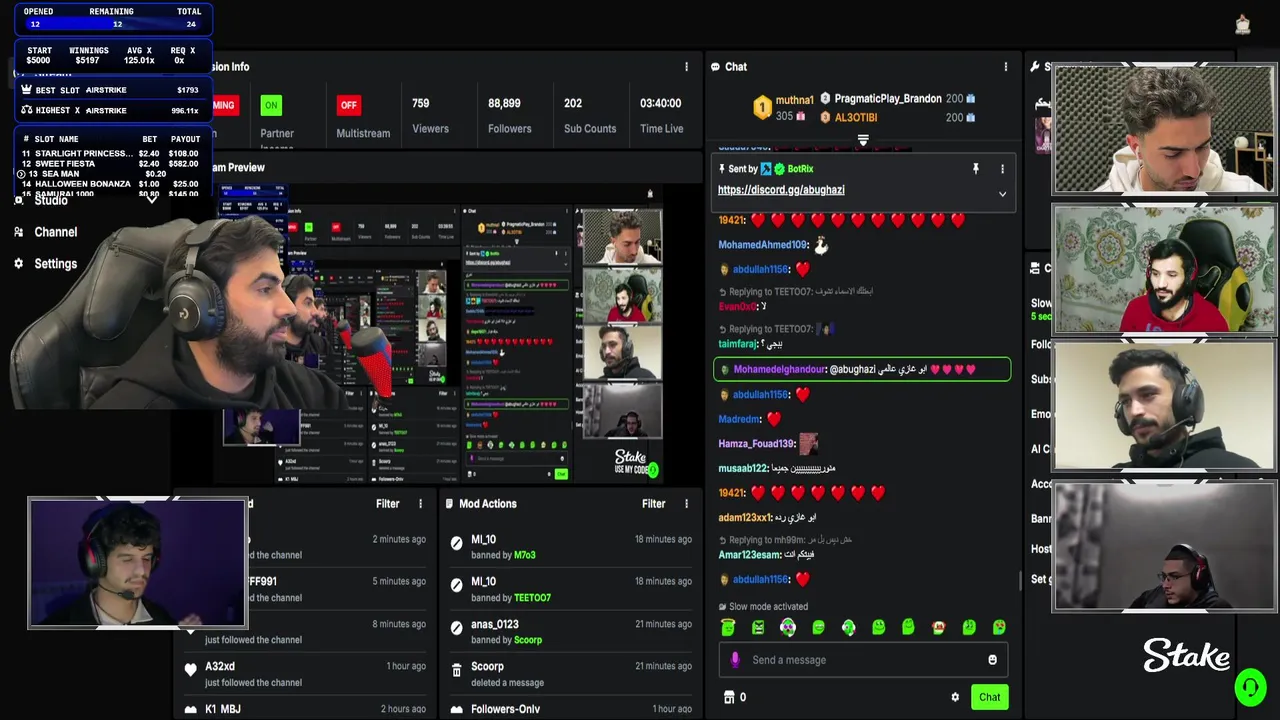Click the Stream Preview thumbnail
Viewport: 1280px width, 720px height.
[x=440, y=334]
